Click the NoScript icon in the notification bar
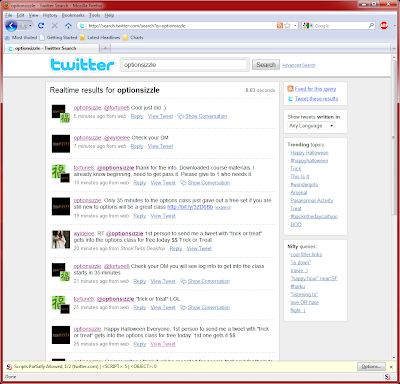The height and width of the screenshot is (384, 400). [9, 367]
